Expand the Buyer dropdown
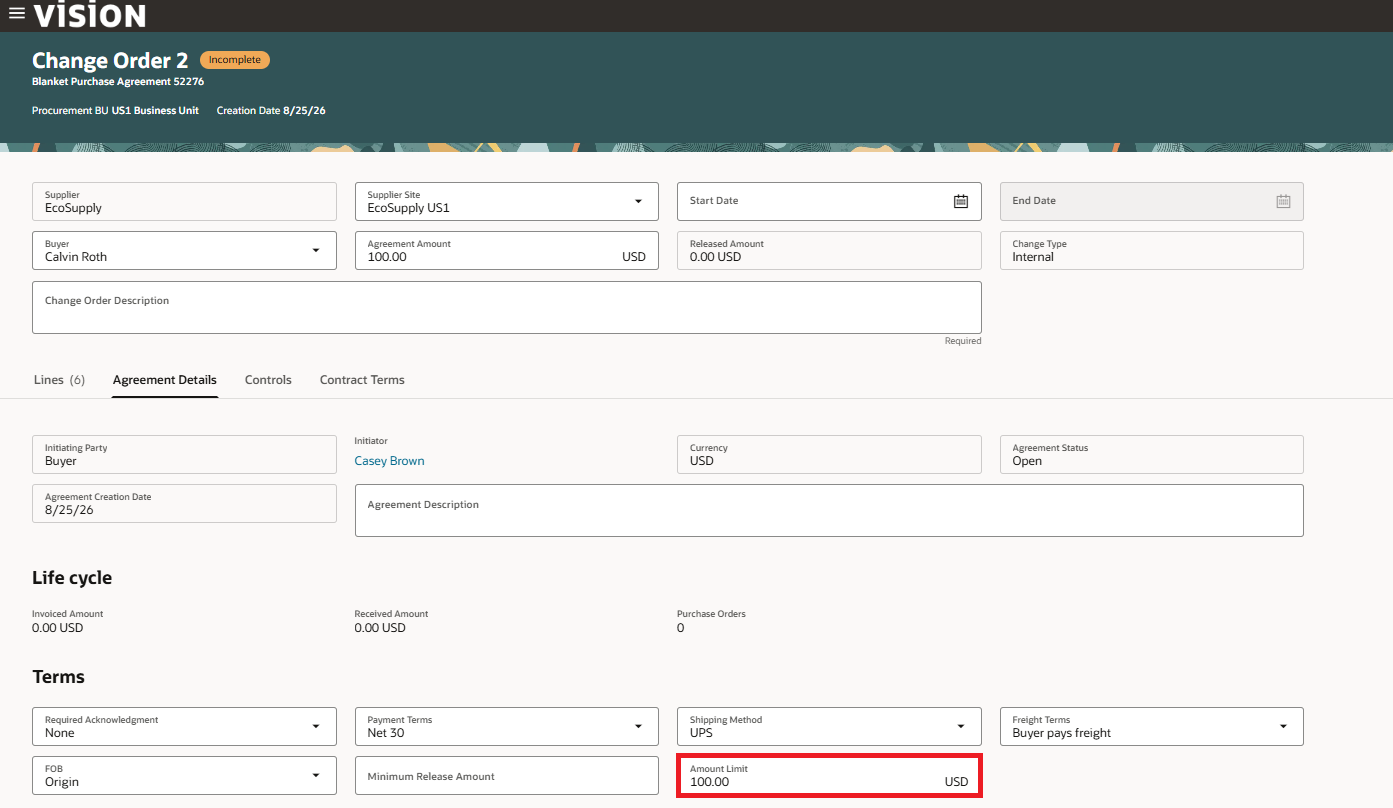Viewport: 1393px width, 808px height. 316,250
